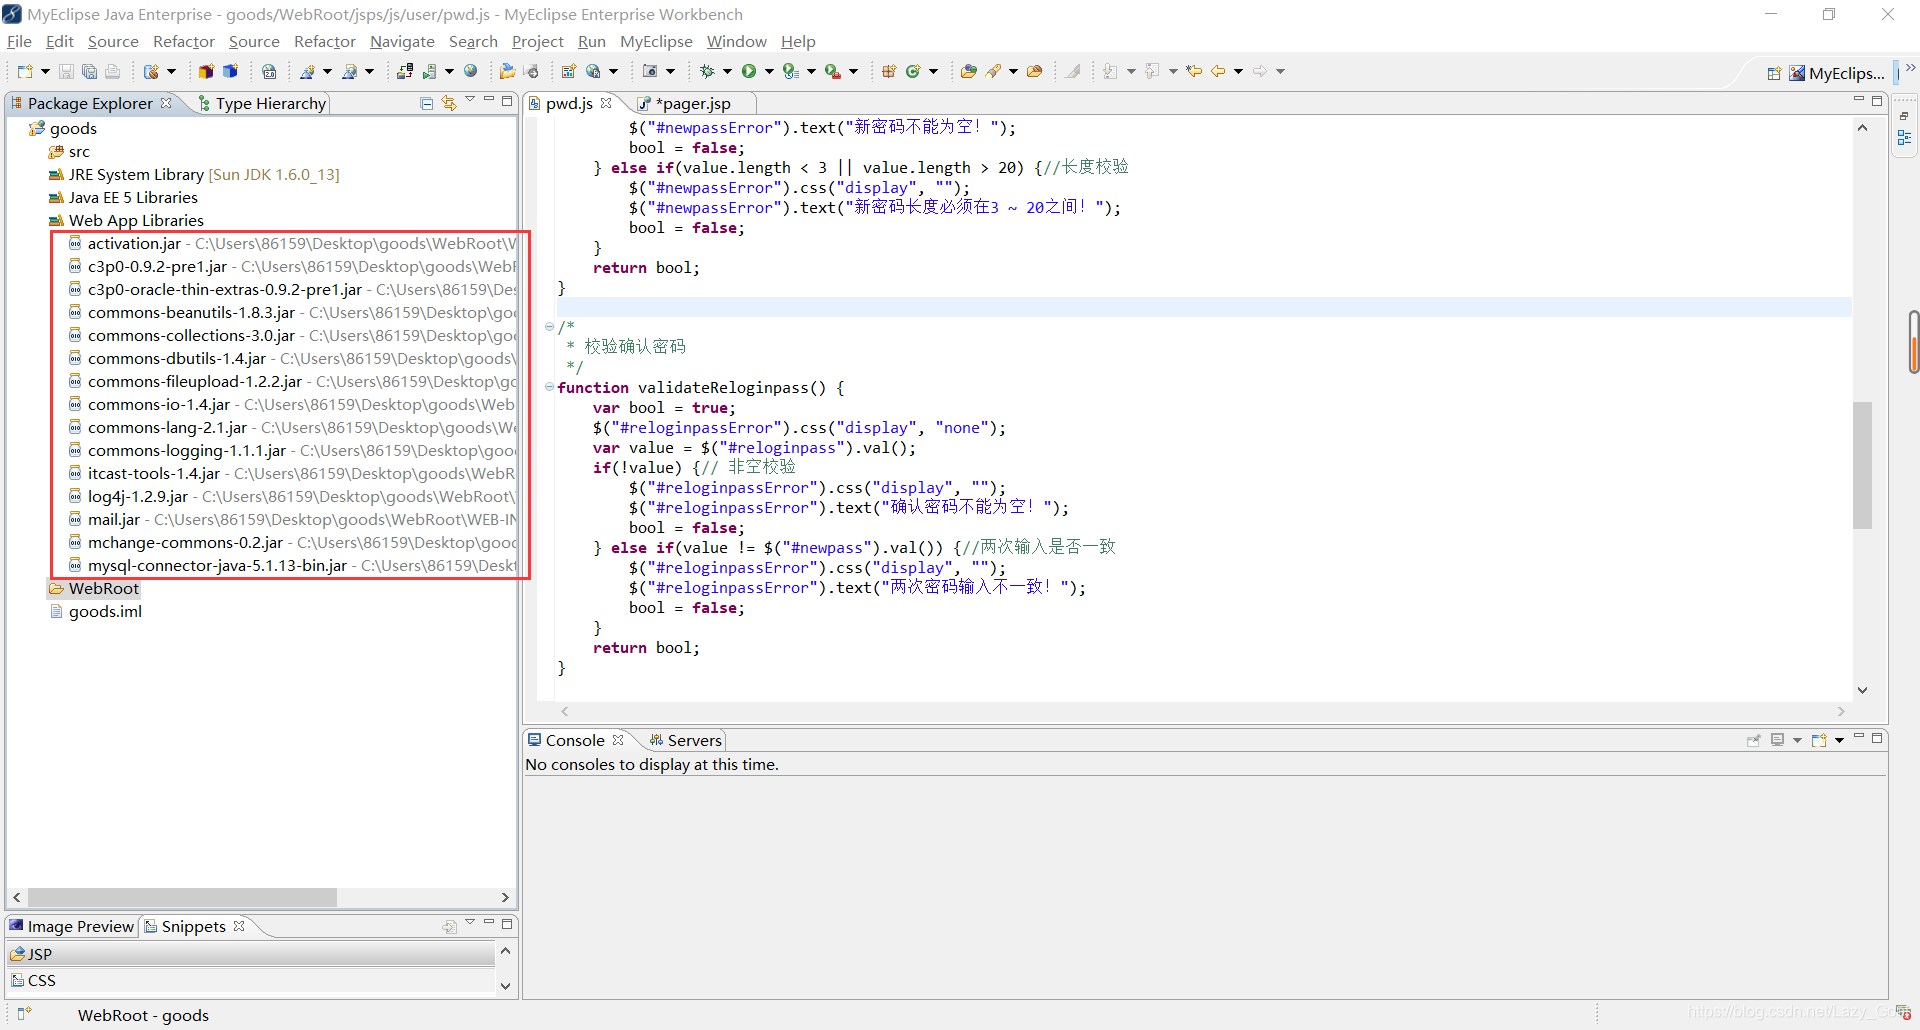Image resolution: width=1920 pixels, height=1030 pixels.
Task: Click the Open Perspective icon
Action: [1774, 73]
